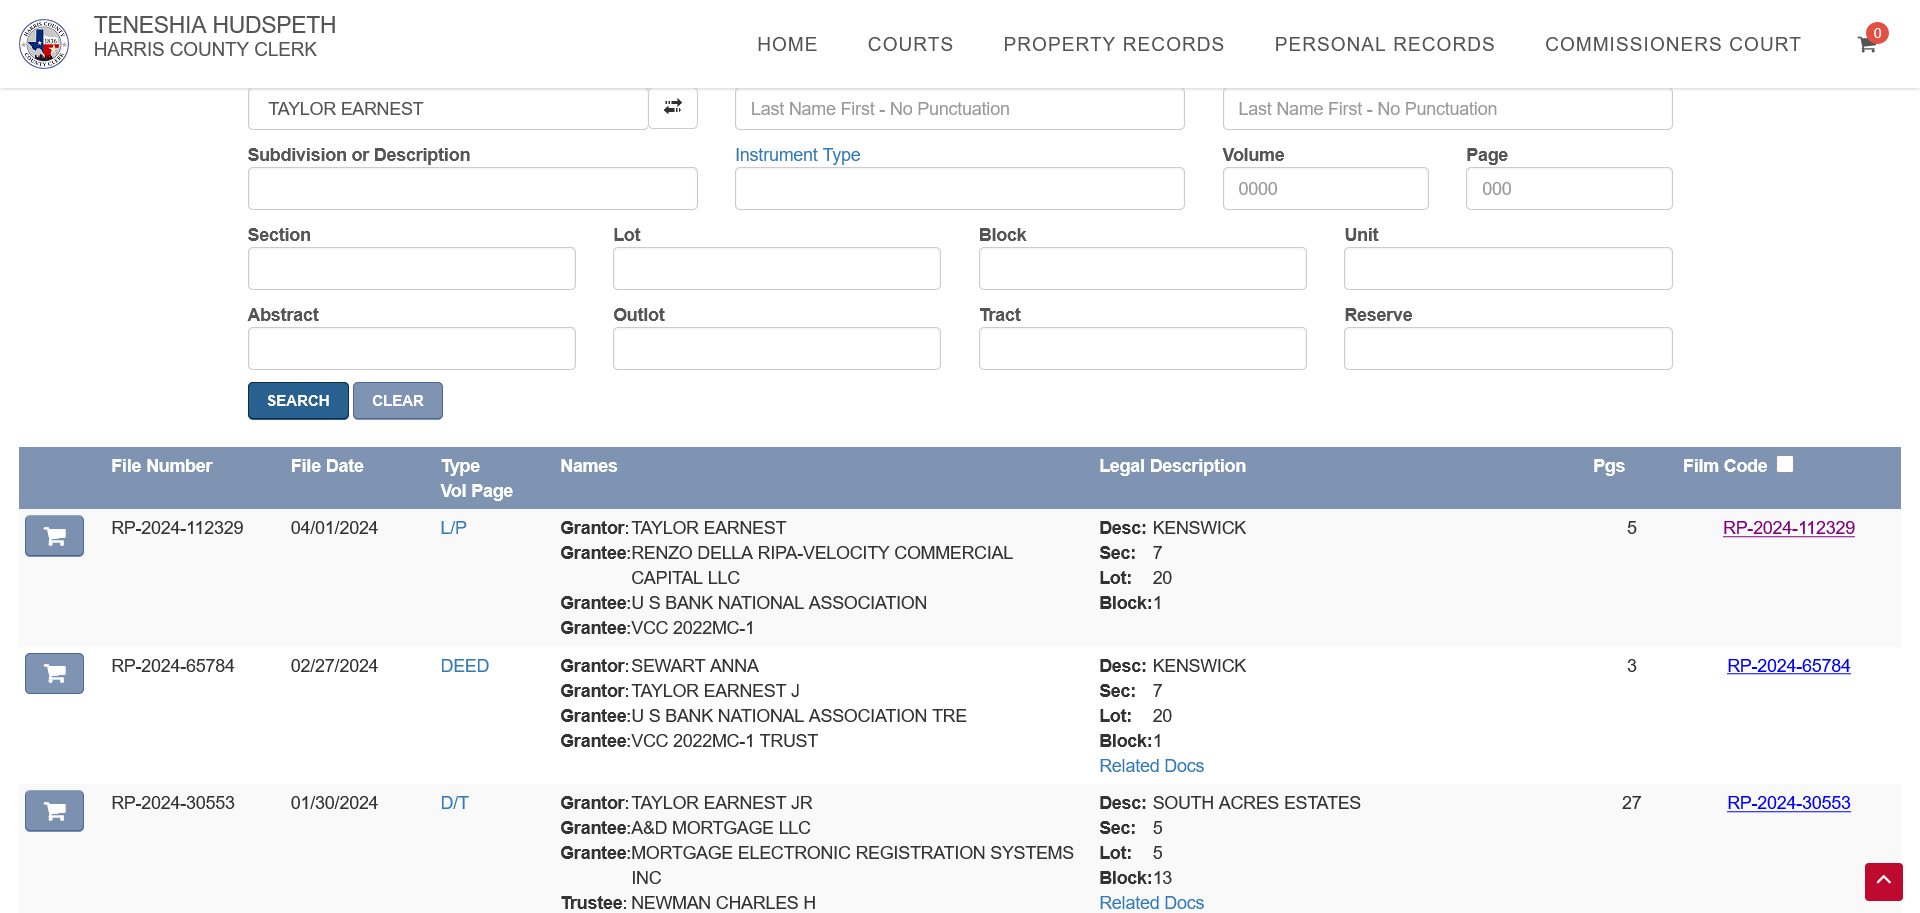The image size is (1920, 913).
Task: Click grantee VCC 2022MC-1 TRUST
Action: pyautogui.click(x=725, y=741)
